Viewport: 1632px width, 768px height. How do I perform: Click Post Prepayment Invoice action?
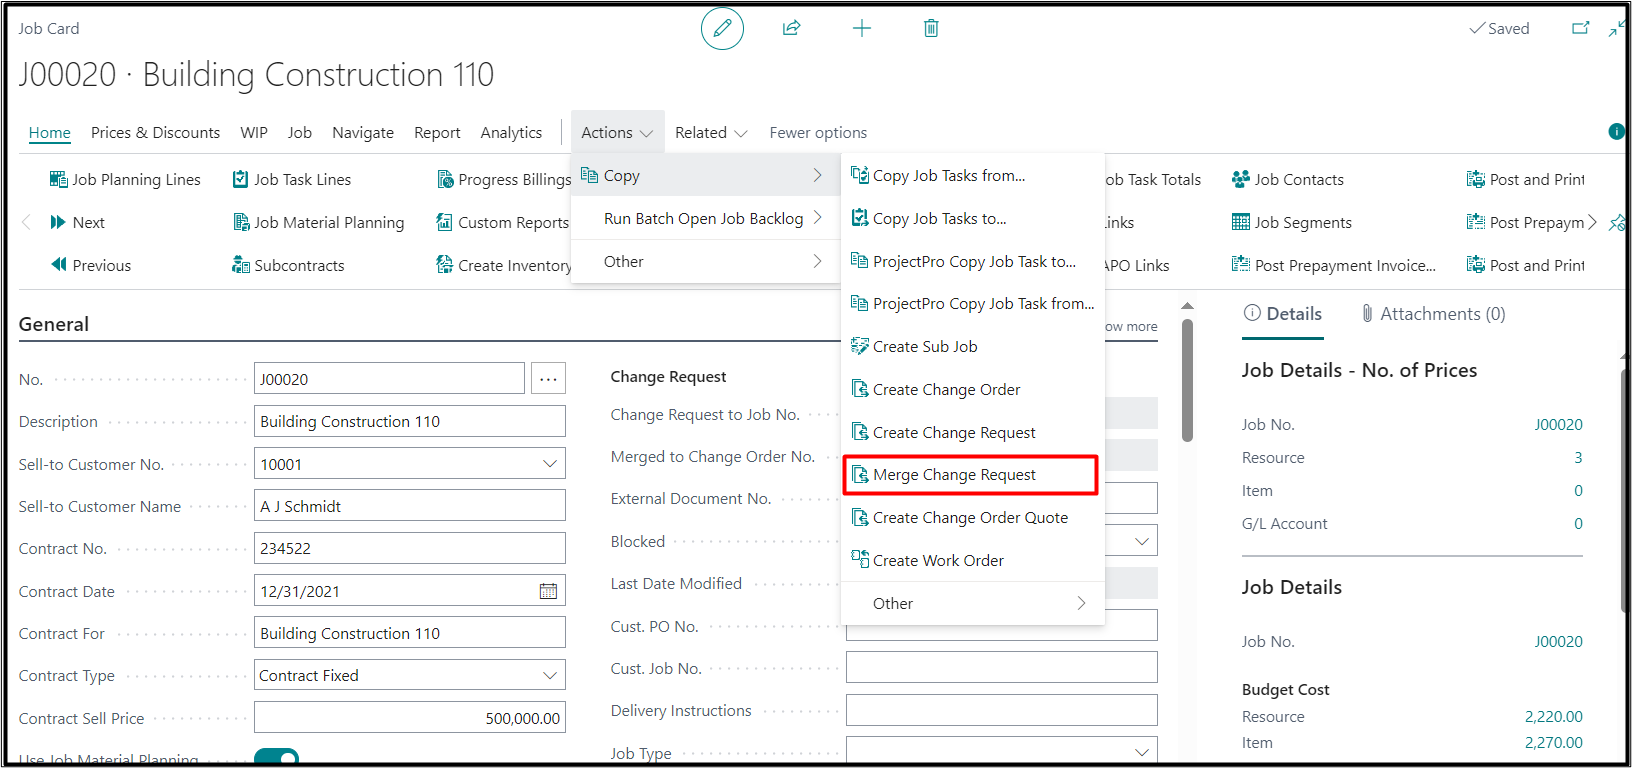[x=1334, y=265]
